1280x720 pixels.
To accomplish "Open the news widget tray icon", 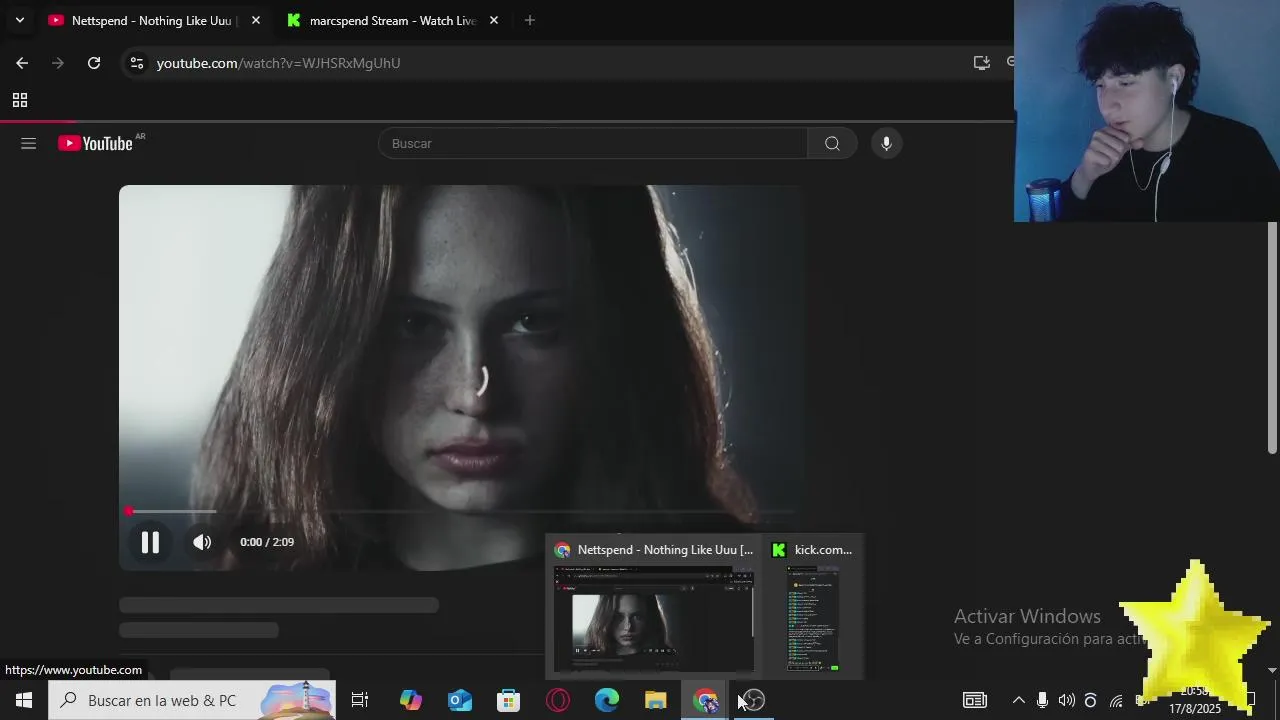I will click(x=975, y=700).
